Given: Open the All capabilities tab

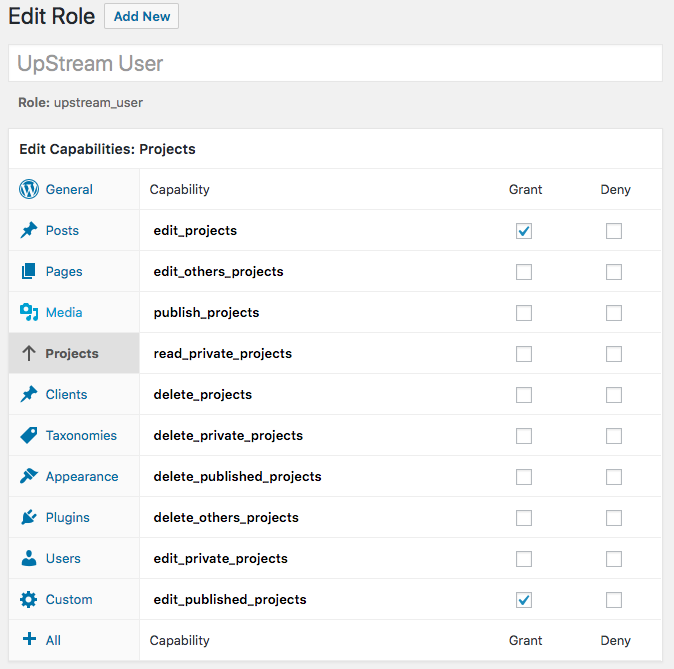Looking at the screenshot, I should [x=53, y=640].
